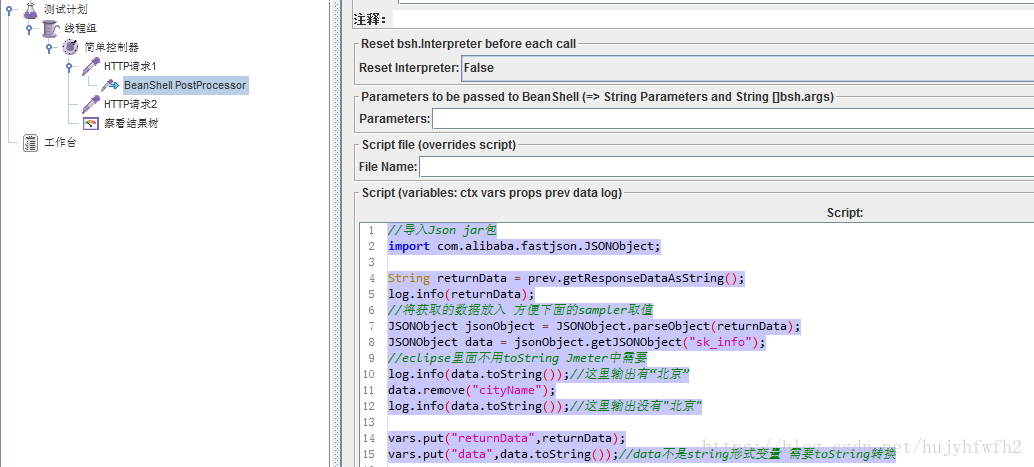Click the sampler icon beside HTTP请求2
The width and height of the screenshot is (1034, 467).
[90, 104]
